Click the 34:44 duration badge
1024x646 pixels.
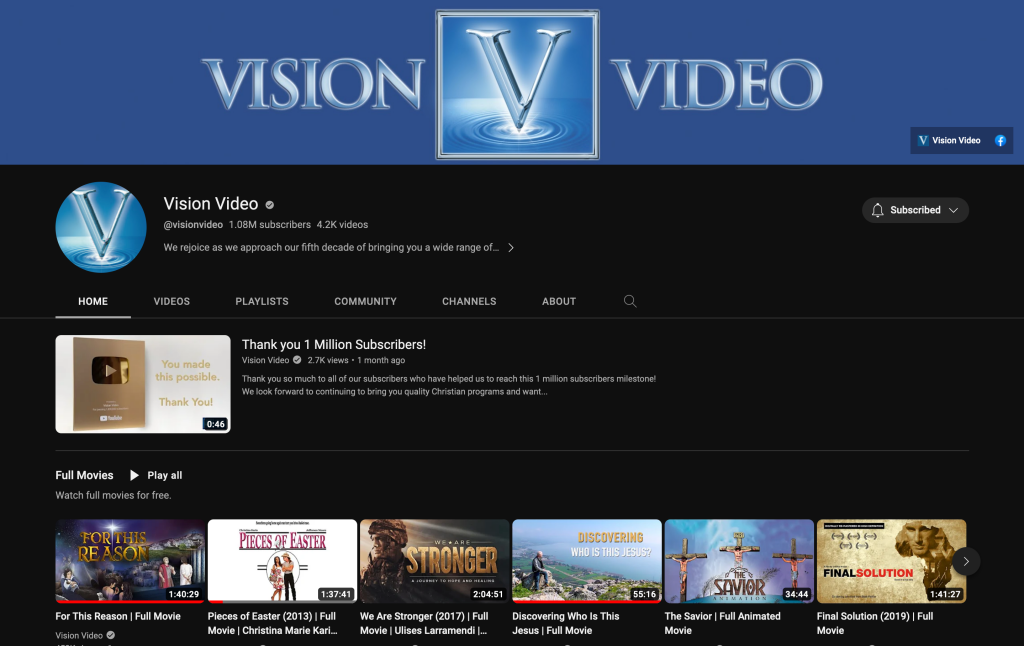pos(797,594)
